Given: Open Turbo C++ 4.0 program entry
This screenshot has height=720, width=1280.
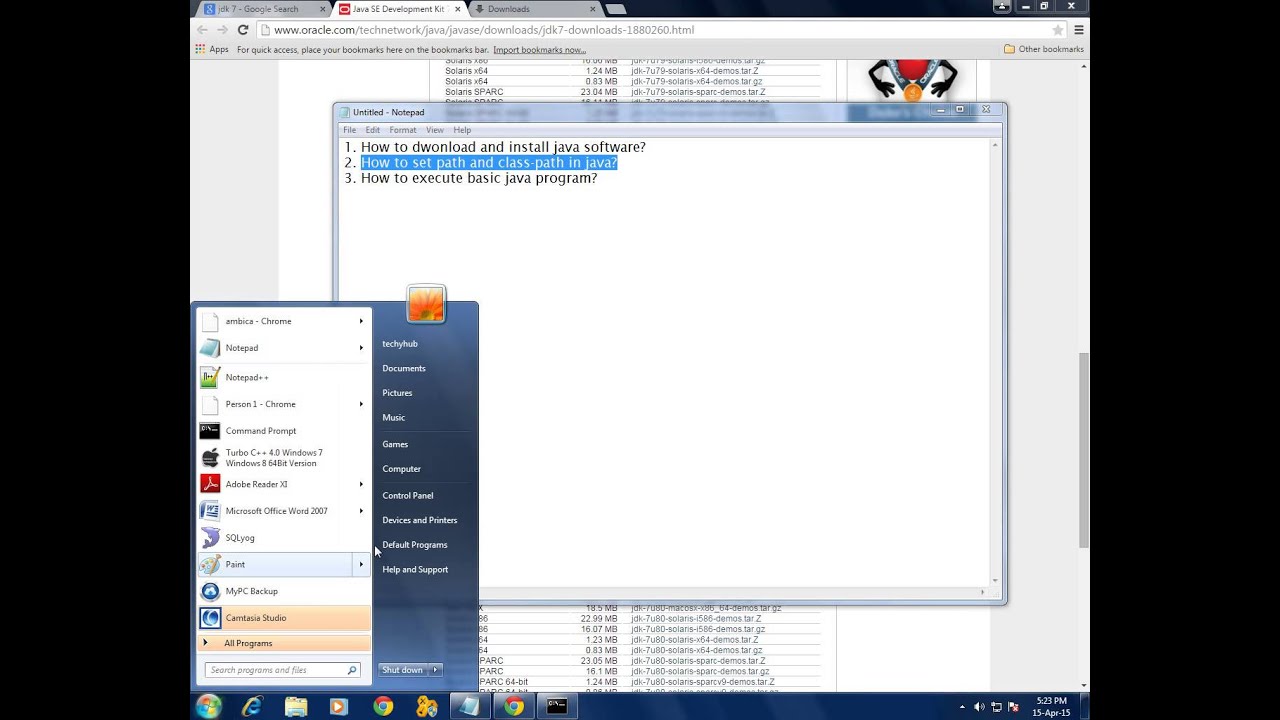Looking at the screenshot, I should (x=285, y=458).
